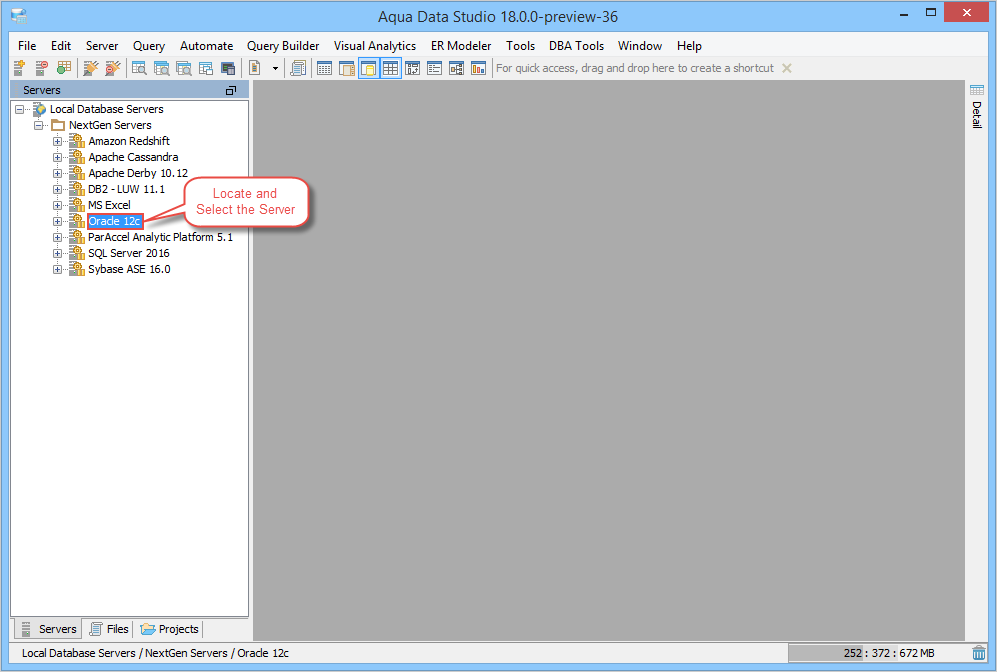Screen dimensions: 997x672
Task: Open the Detail side panel
Action: 977,106
